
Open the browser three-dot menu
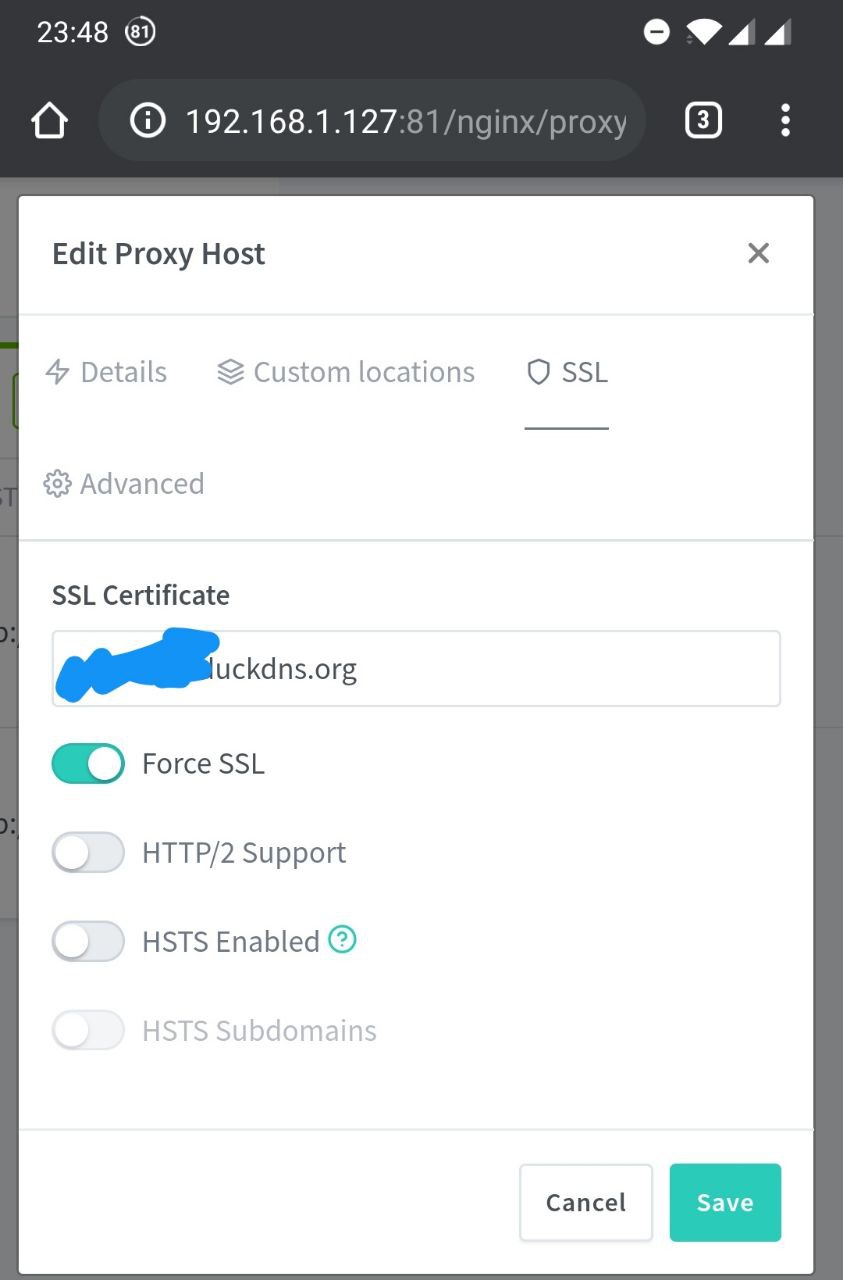[x=785, y=121]
